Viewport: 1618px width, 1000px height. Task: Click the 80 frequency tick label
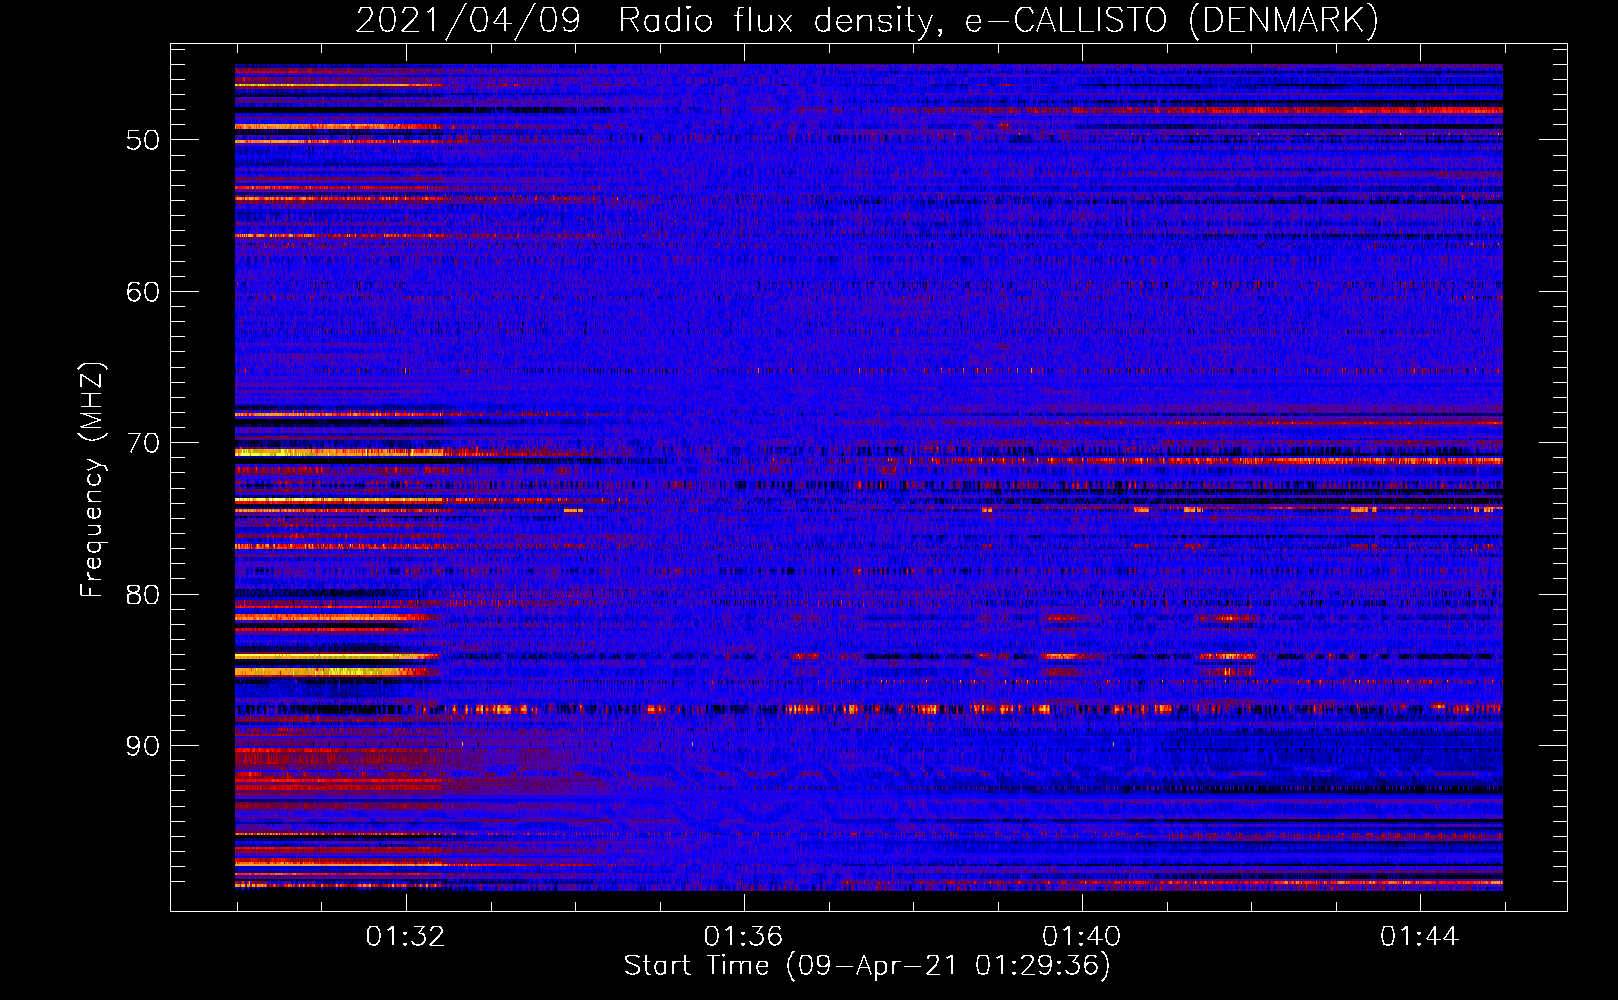click(143, 595)
